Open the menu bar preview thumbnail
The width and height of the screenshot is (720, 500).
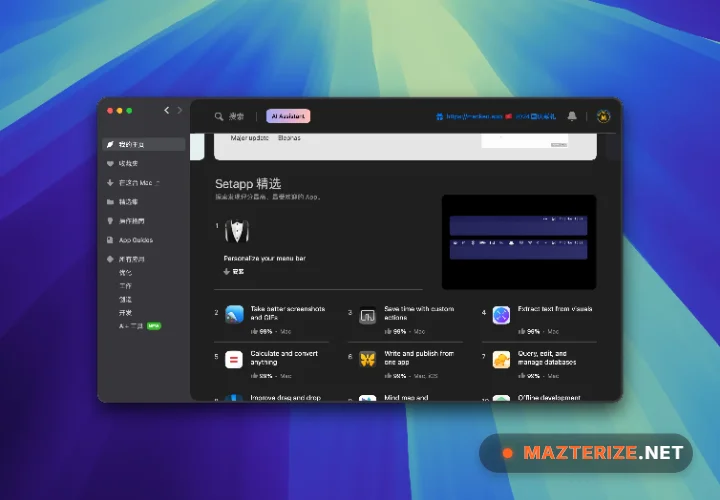pos(519,242)
